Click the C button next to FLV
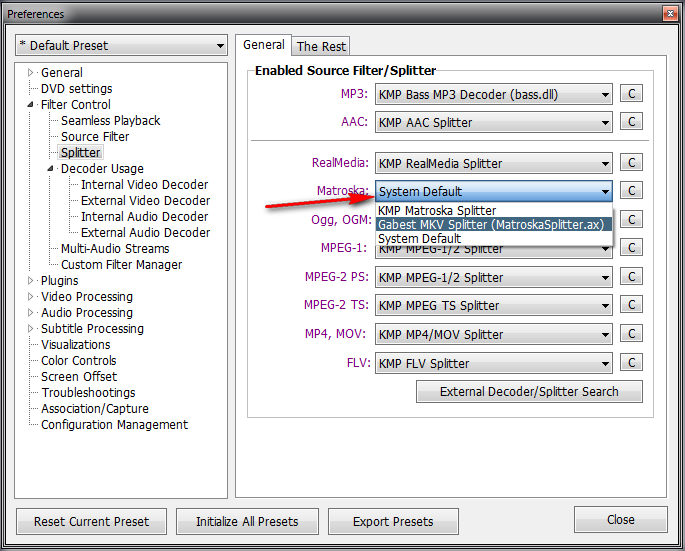 631,363
